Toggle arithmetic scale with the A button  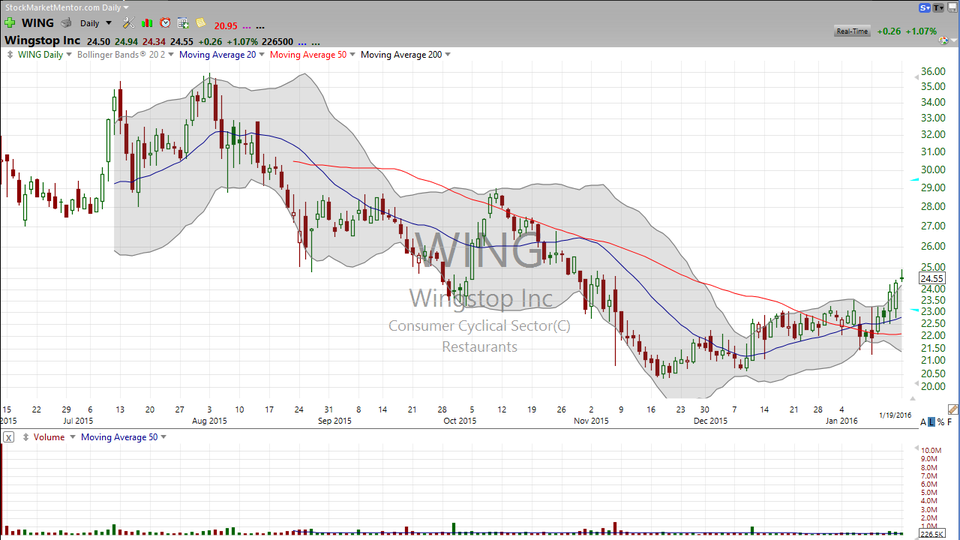[x=923, y=422]
